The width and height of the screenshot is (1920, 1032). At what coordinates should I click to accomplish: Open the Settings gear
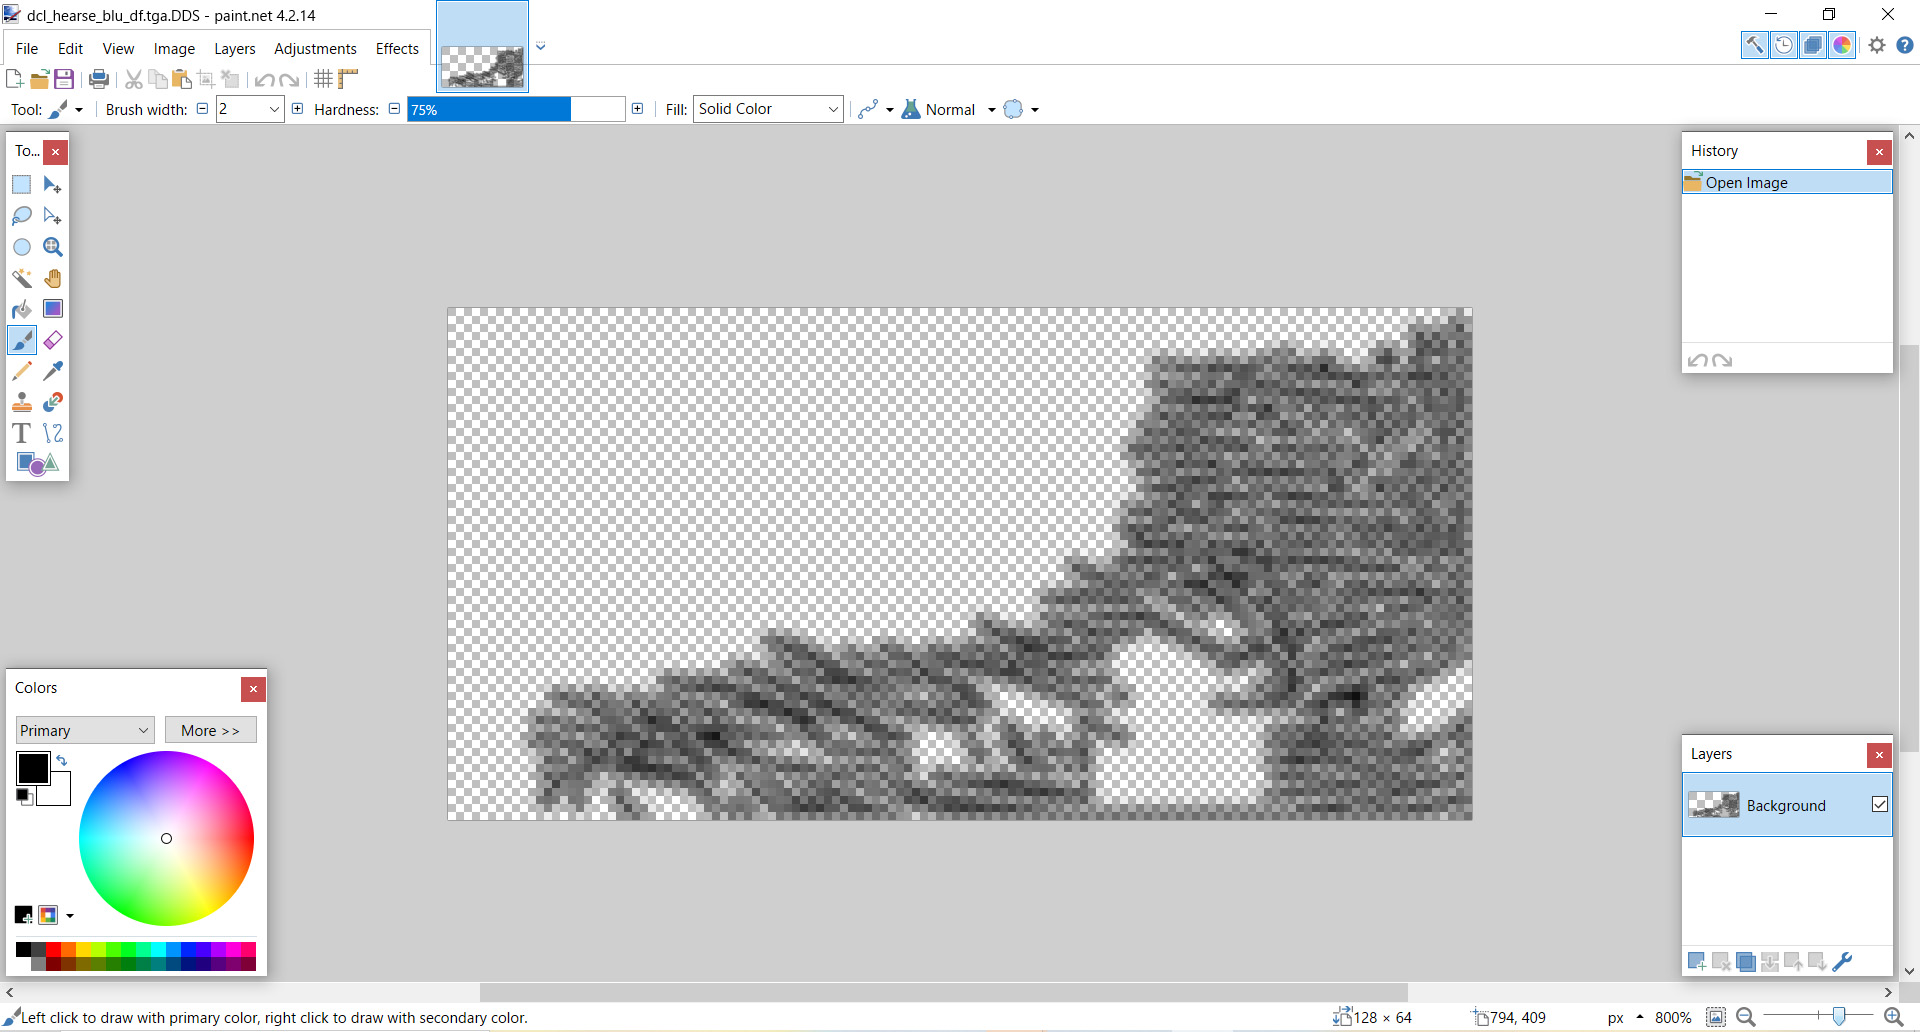(1877, 45)
